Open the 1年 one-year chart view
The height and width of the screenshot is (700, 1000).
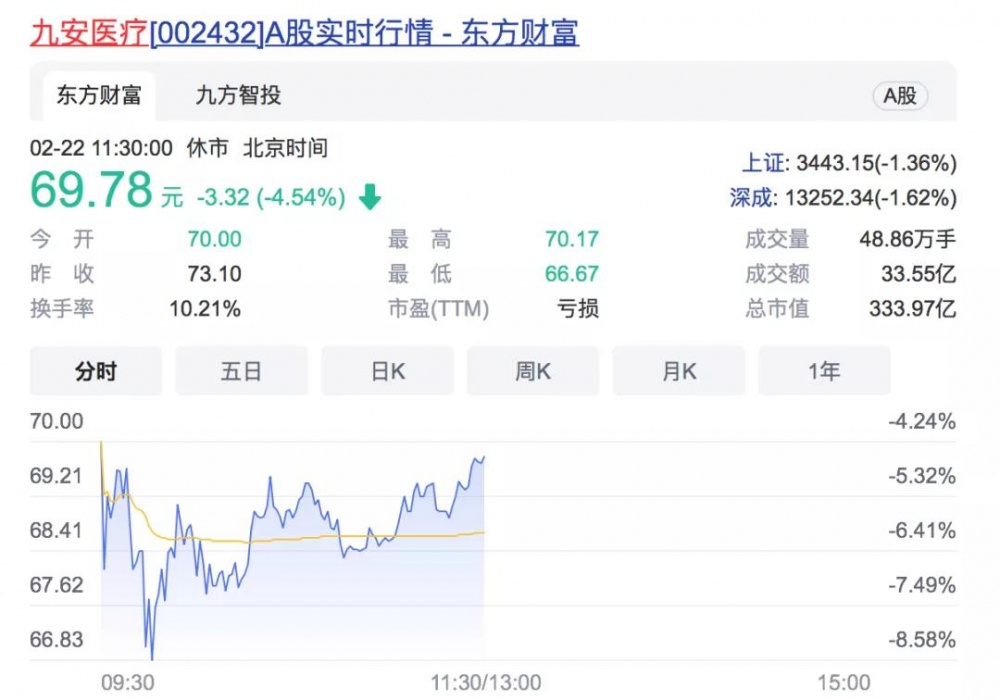[824, 370]
